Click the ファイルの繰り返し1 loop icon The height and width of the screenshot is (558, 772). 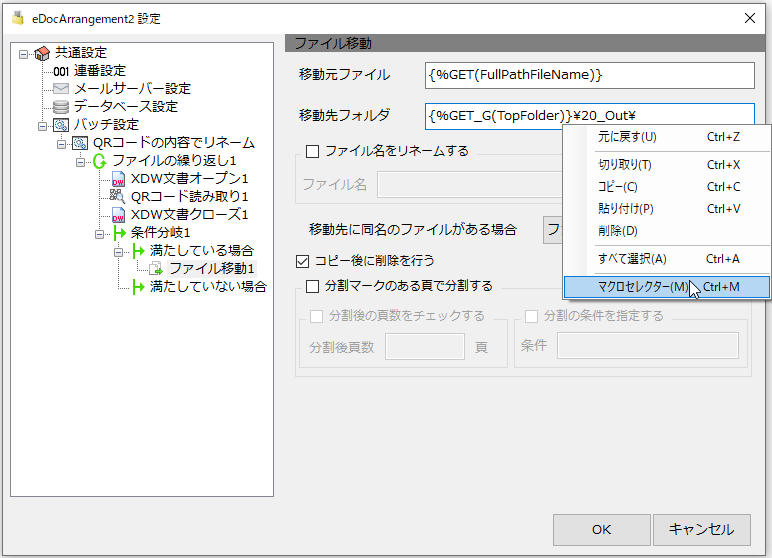click(x=99, y=161)
